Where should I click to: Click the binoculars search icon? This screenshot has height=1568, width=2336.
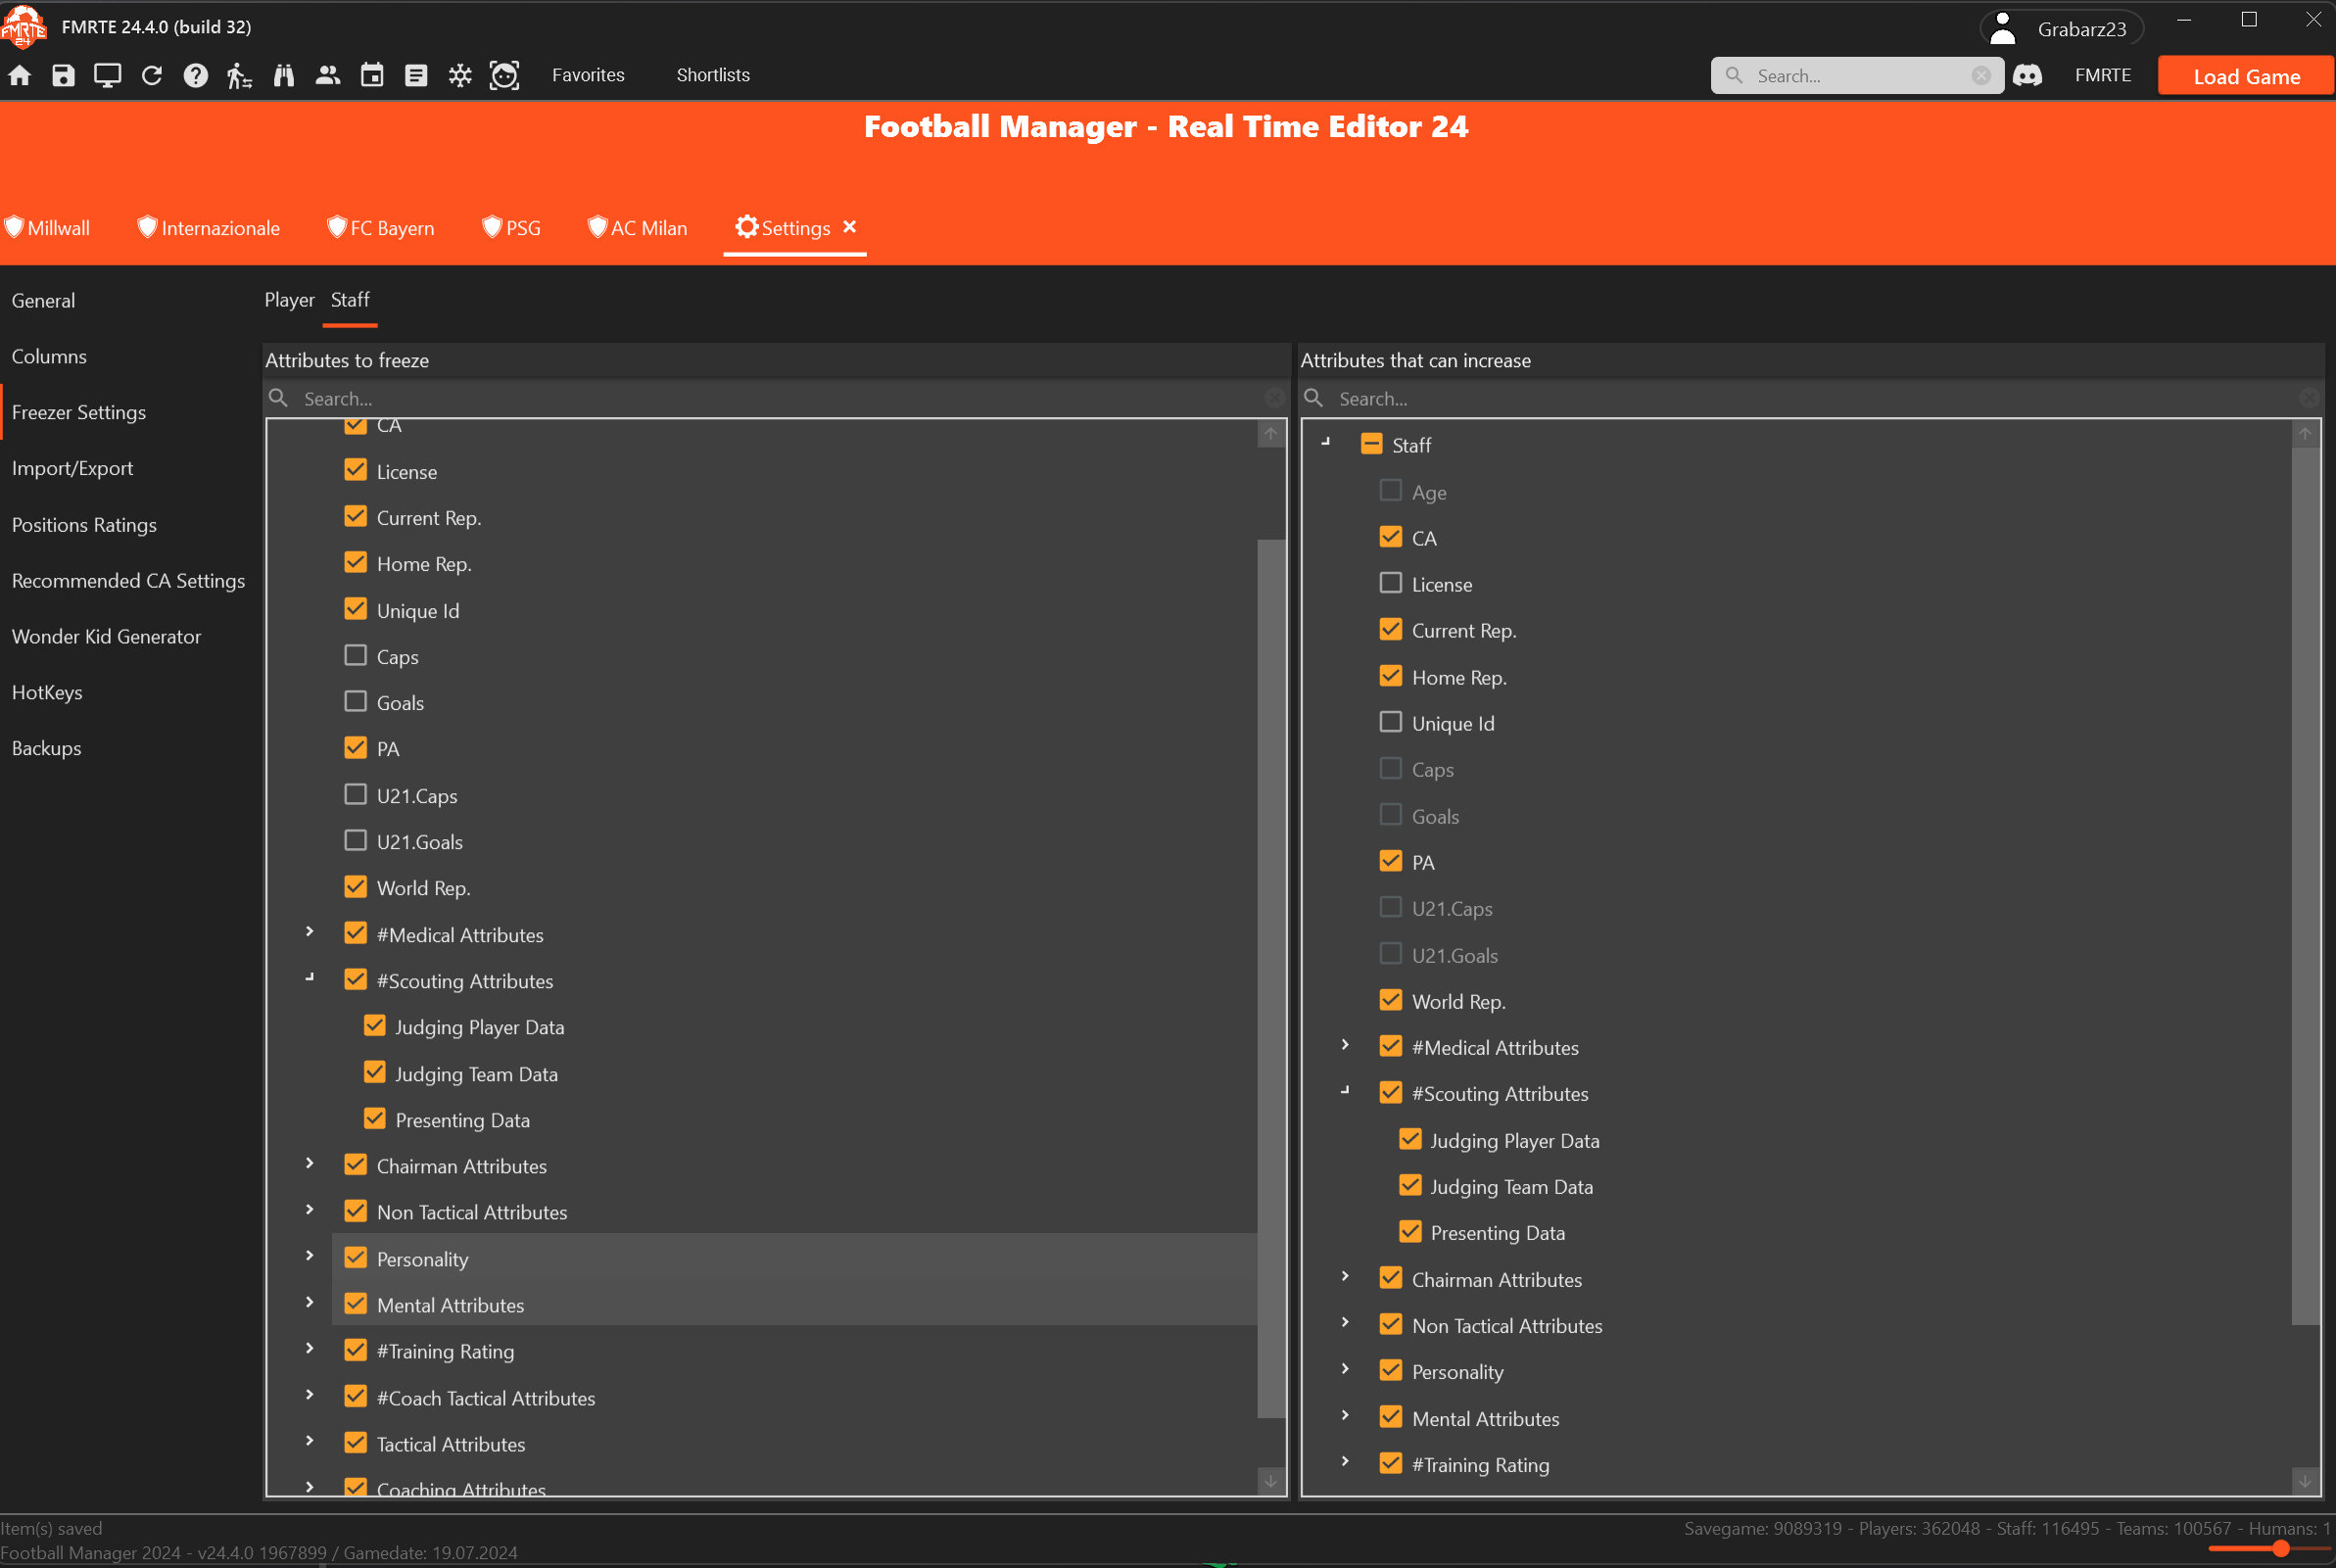(284, 75)
